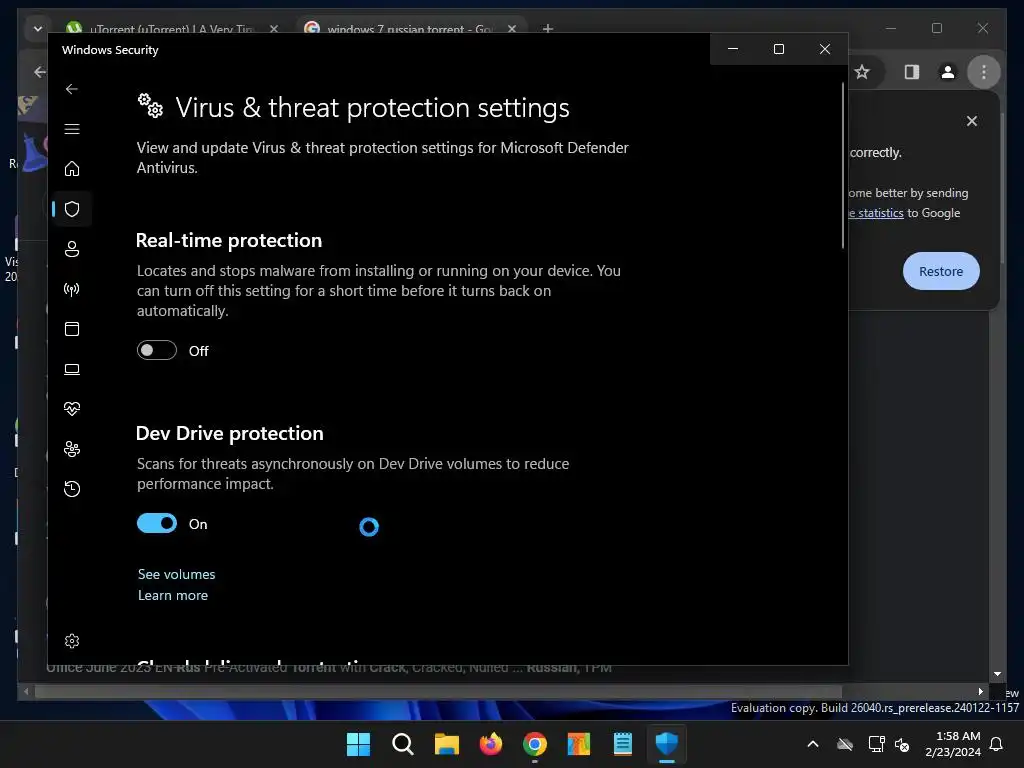This screenshot has width=1024, height=768.
Task: Click the See volumes link
Action: [176, 574]
